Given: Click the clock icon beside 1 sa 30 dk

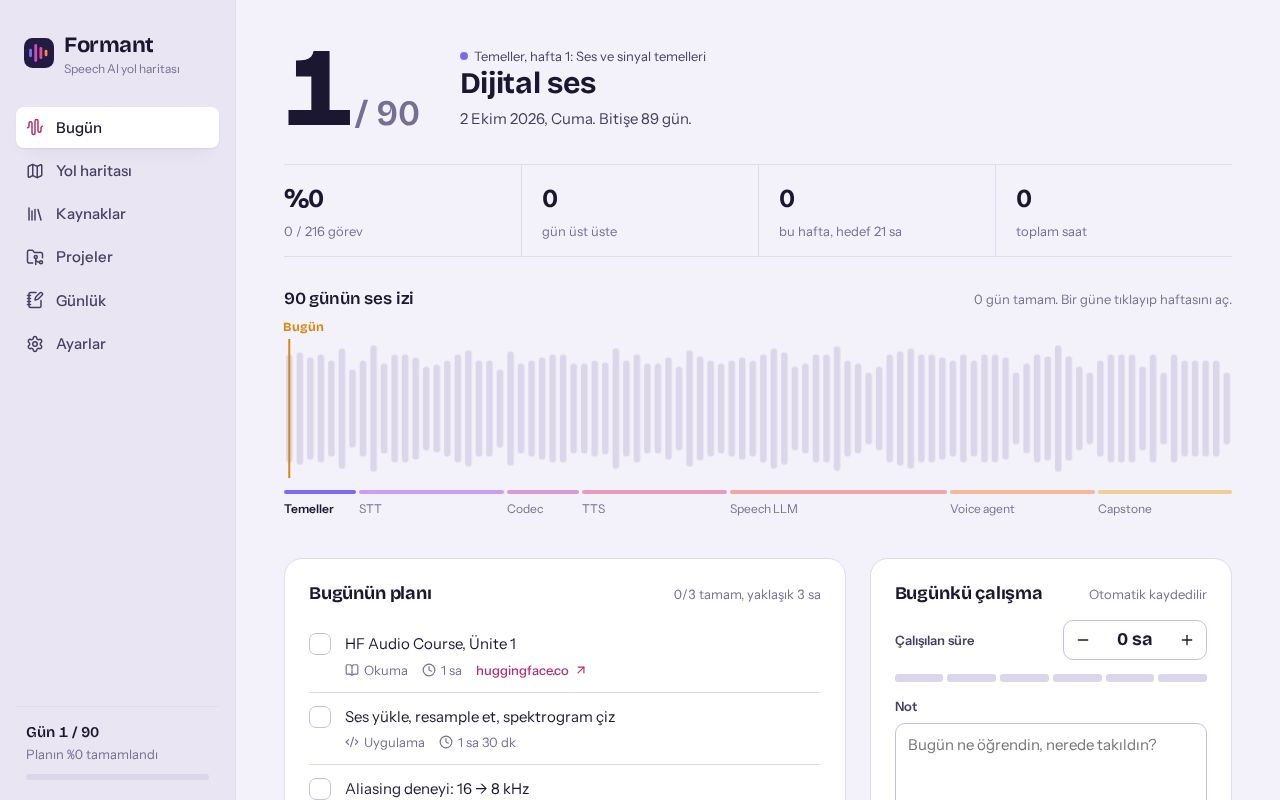Looking at the screenshot, I should [x=446, y=742].
